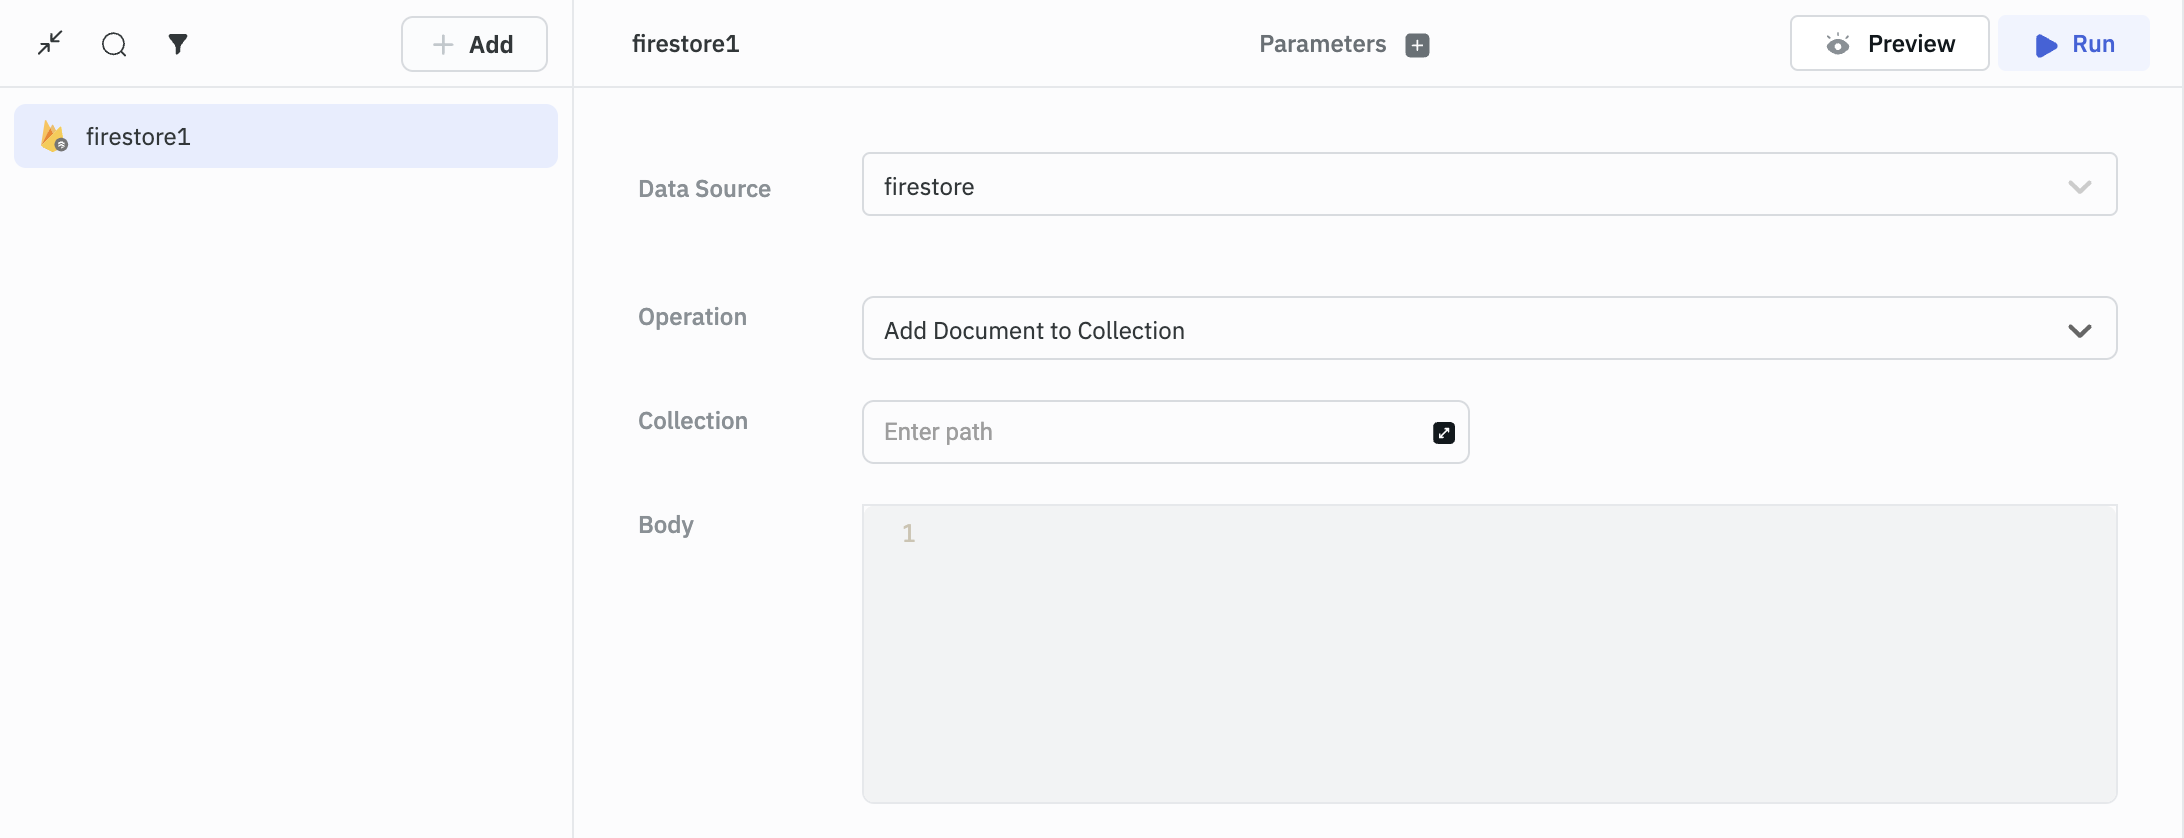
Task: Select firestore1 in the query list
Action: [285, 137]
